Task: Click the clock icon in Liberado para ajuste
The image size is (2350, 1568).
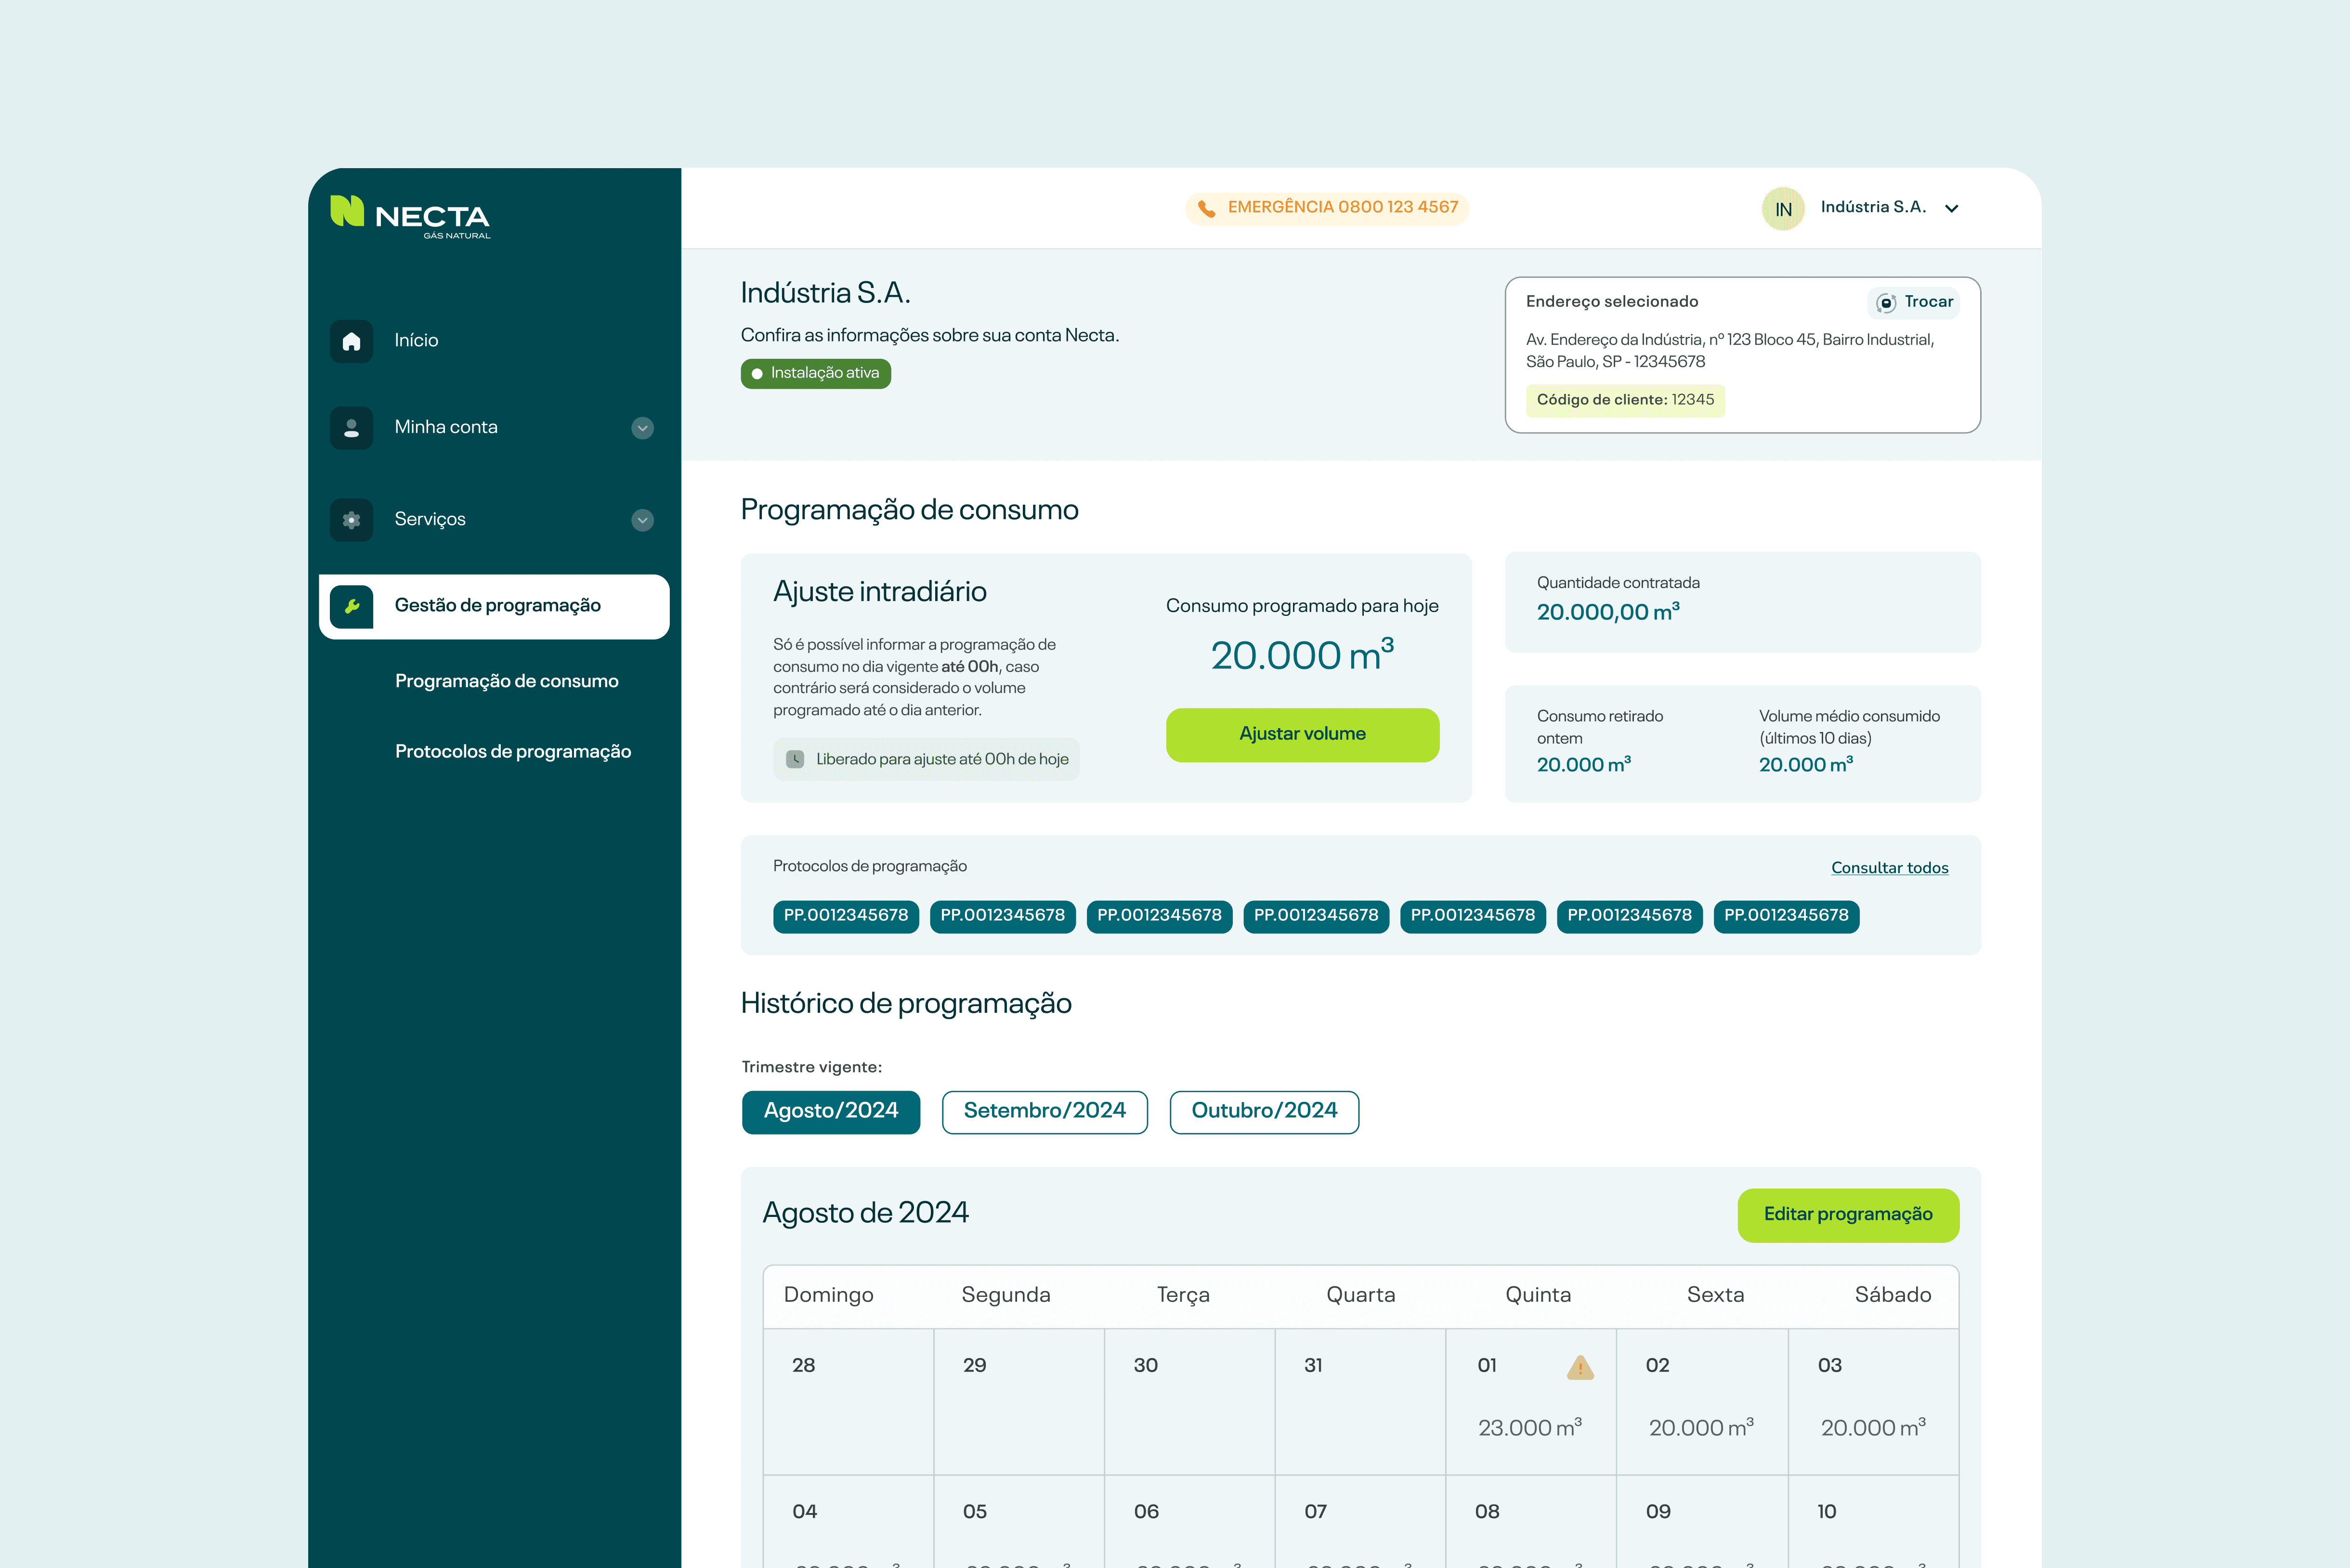Action: (795, 759)
